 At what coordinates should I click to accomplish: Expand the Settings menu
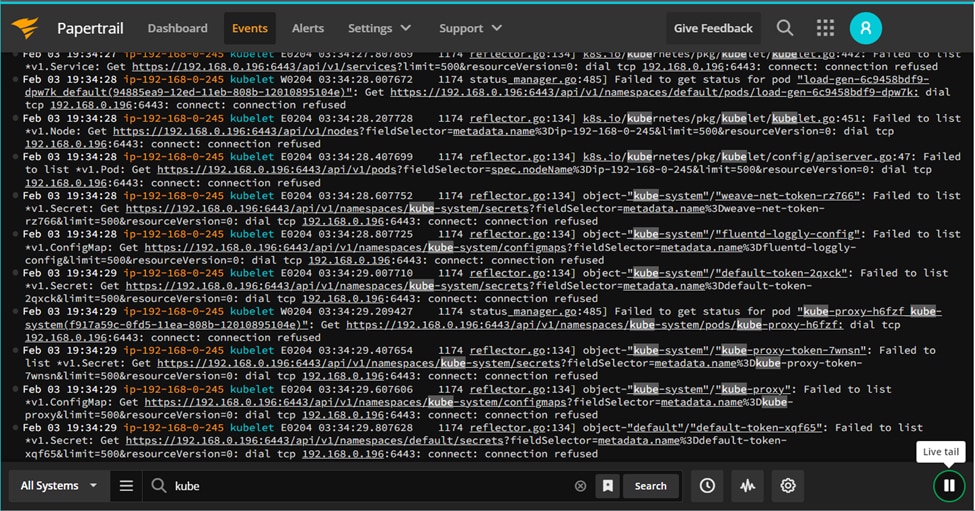tap(379, 28)
